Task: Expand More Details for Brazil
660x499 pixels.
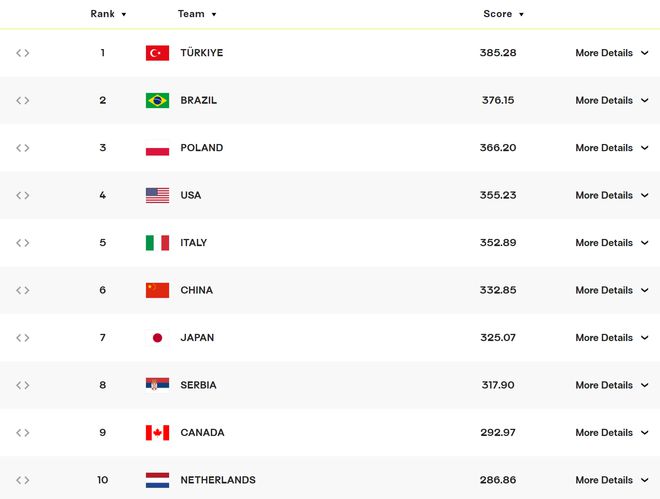Action: click(611, 100)
